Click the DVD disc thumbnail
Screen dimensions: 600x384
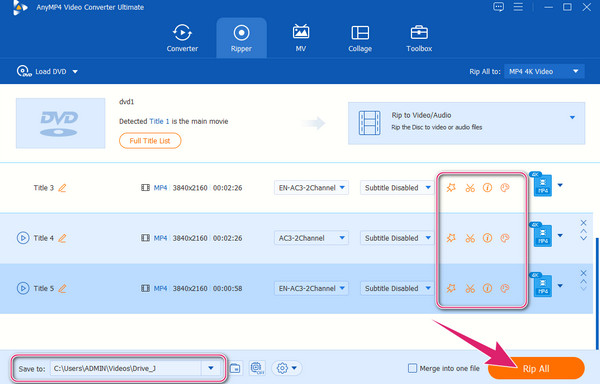[x=60, y=123]
